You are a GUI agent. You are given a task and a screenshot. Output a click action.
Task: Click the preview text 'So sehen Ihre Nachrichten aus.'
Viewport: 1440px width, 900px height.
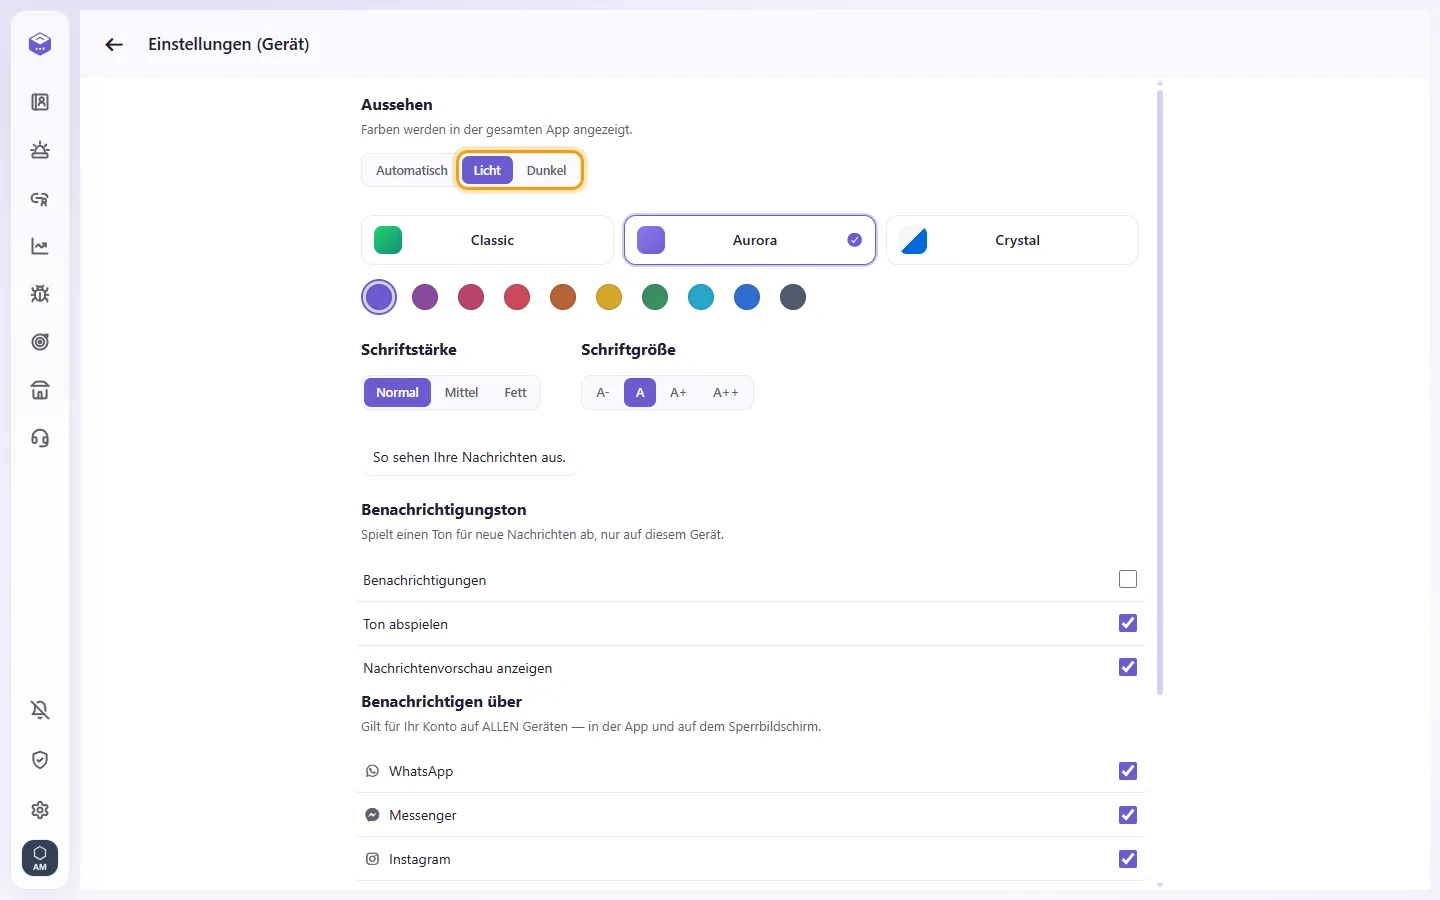pyautogui.click(x=469, y=457)
